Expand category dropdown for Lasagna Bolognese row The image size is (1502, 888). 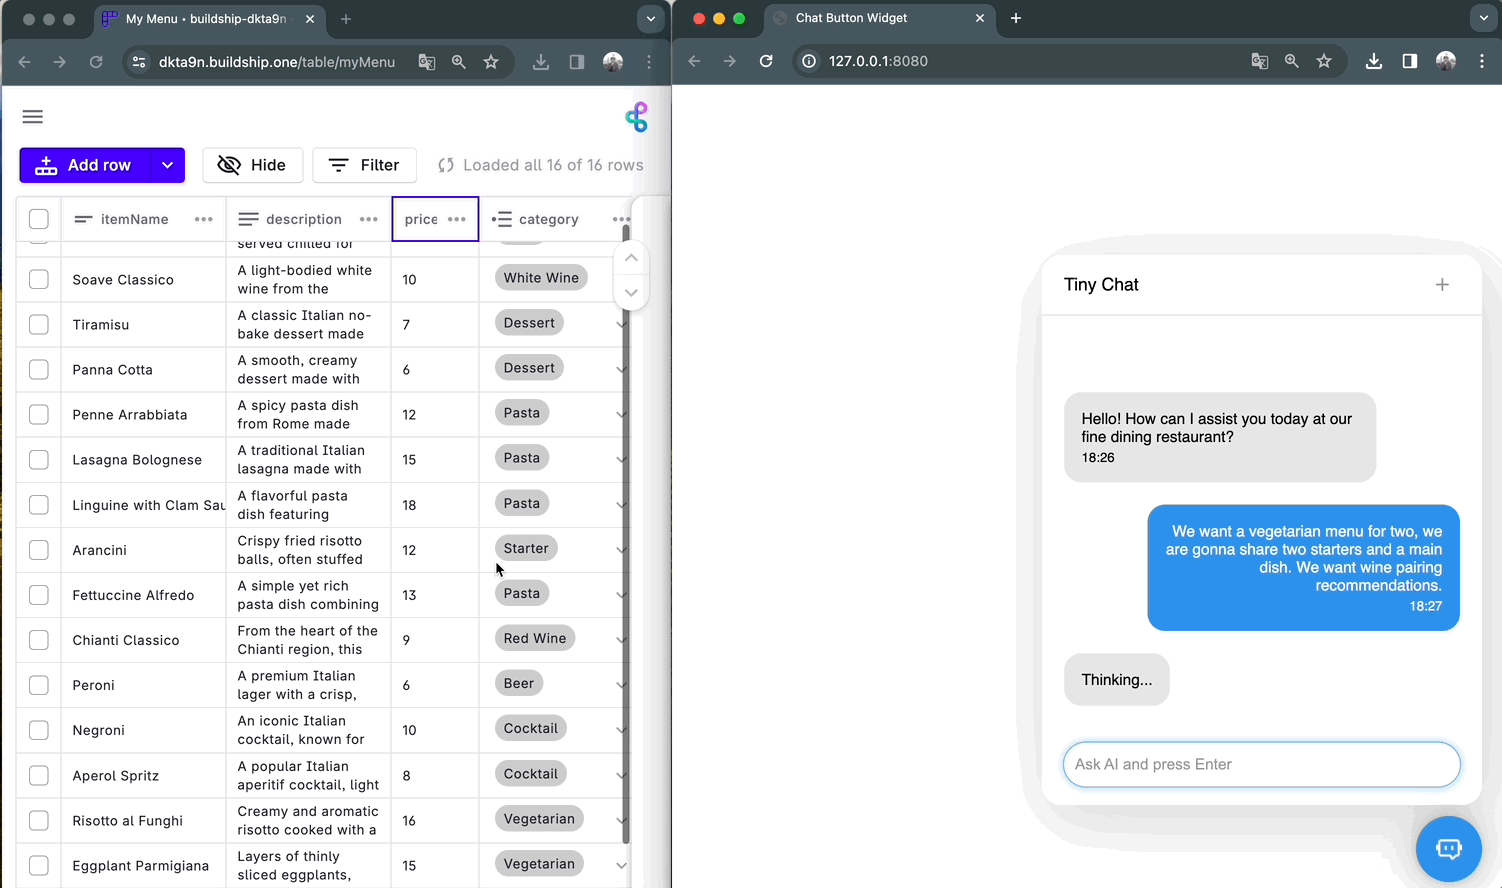pyautogui.click(x=621, y=459)
